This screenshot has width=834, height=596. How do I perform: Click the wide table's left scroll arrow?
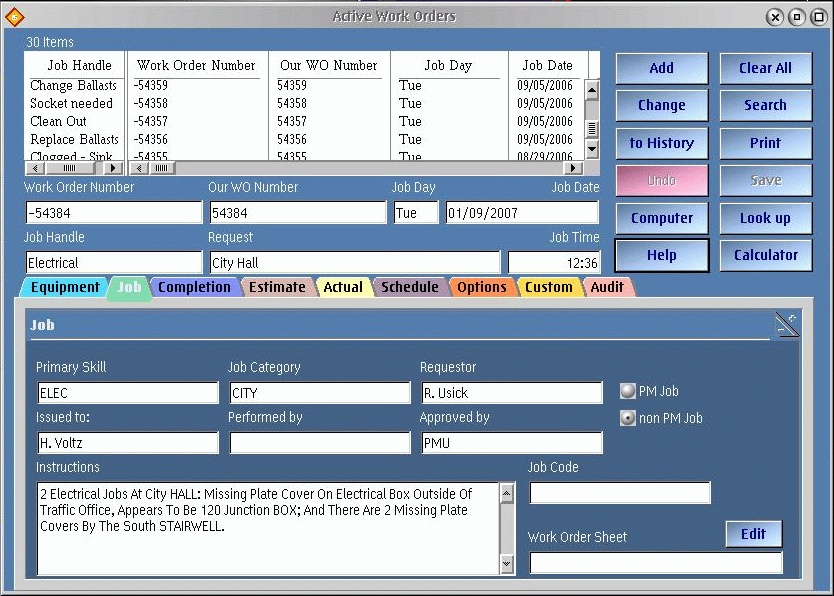pos(139,169)
